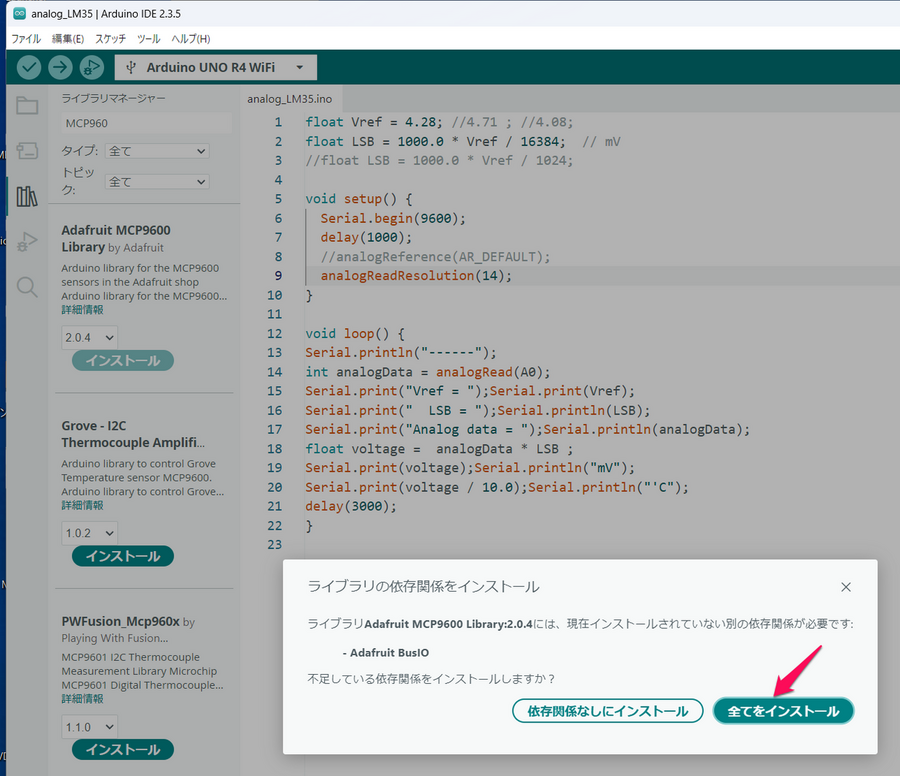The width and height of the screenshot is (900, 776).
Task: Open 詳細情報 link for Adafruit MCP9600
Action: click(83, 310)
